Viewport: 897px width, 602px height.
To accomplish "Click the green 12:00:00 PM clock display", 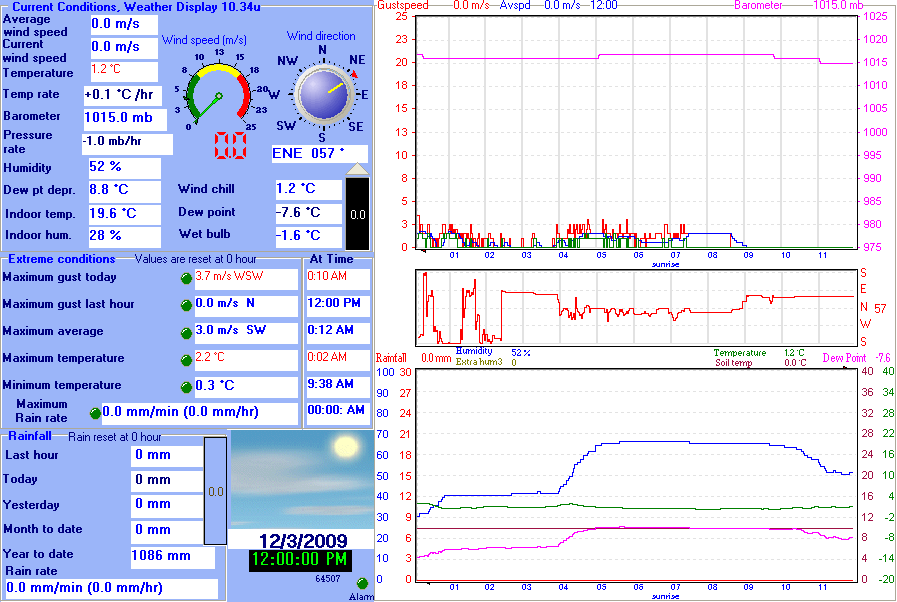I will coord(300,560).
